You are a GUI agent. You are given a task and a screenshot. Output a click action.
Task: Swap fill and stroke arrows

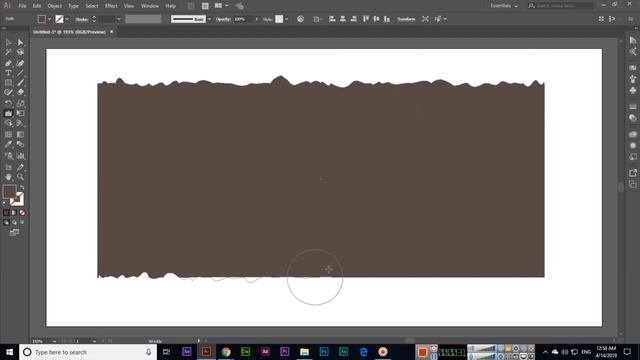click(22, 187)
